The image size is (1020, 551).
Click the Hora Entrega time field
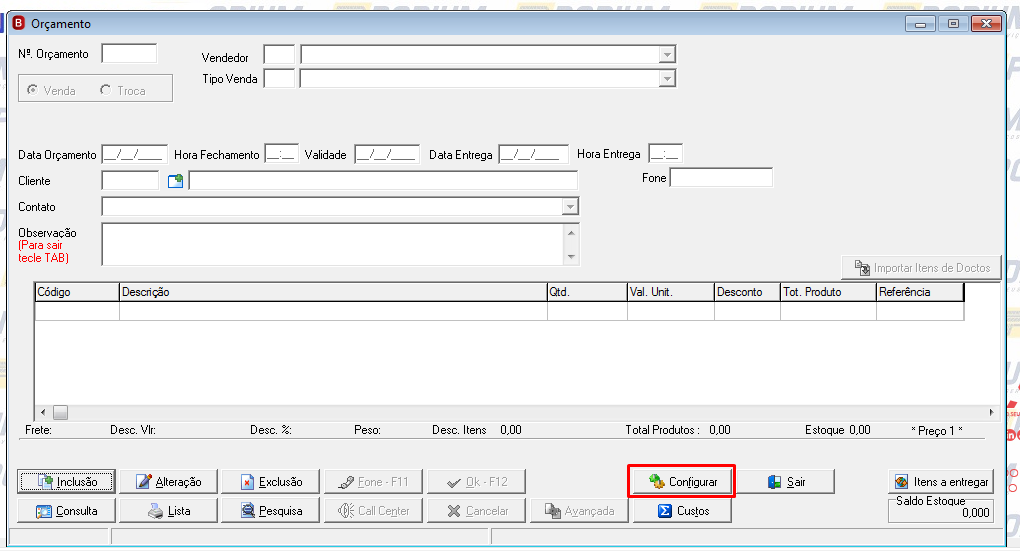point(665,154)
